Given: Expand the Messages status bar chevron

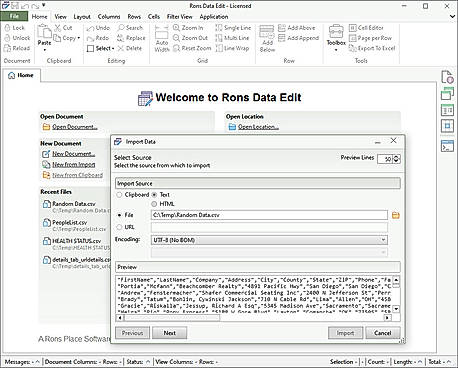Looking at the screenshot, I should (x=37, y=362).
